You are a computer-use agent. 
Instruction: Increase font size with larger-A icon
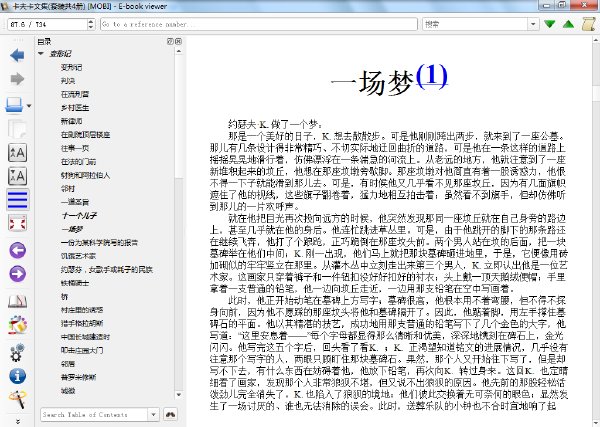(x=17, y=153)
